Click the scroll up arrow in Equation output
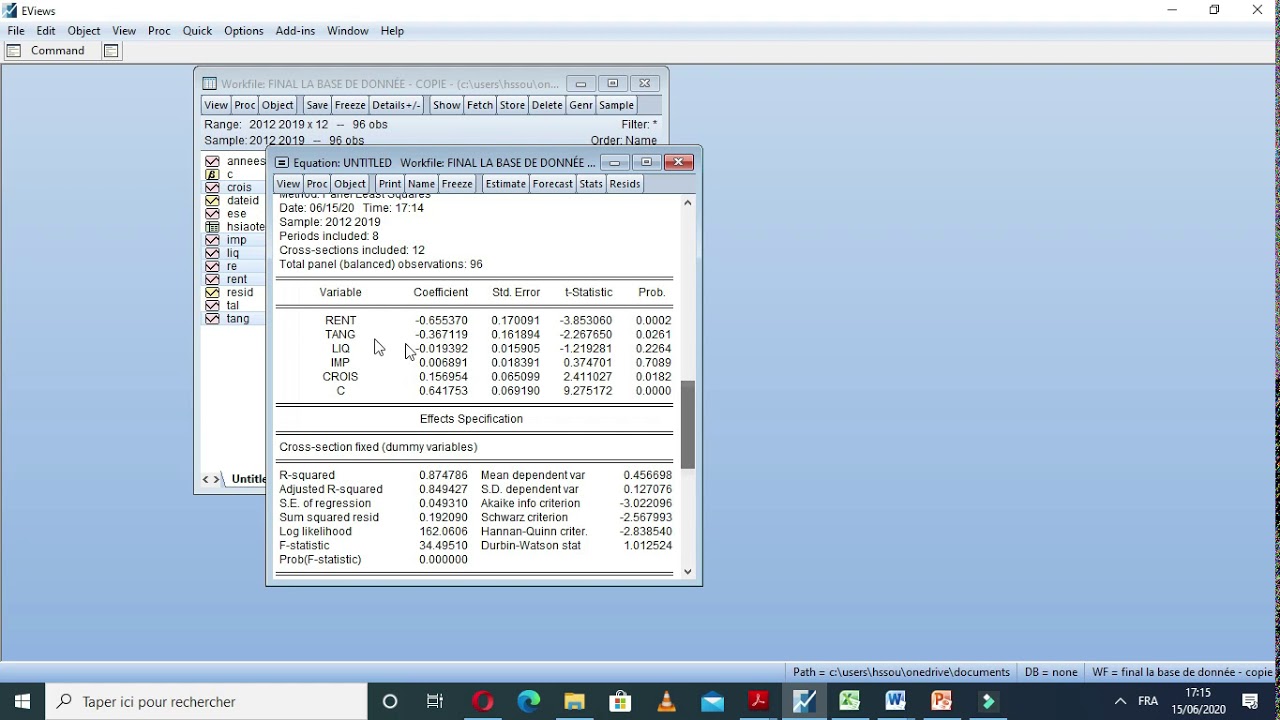The width and height of the screenshot is (1280, 720). coord(688,203)
